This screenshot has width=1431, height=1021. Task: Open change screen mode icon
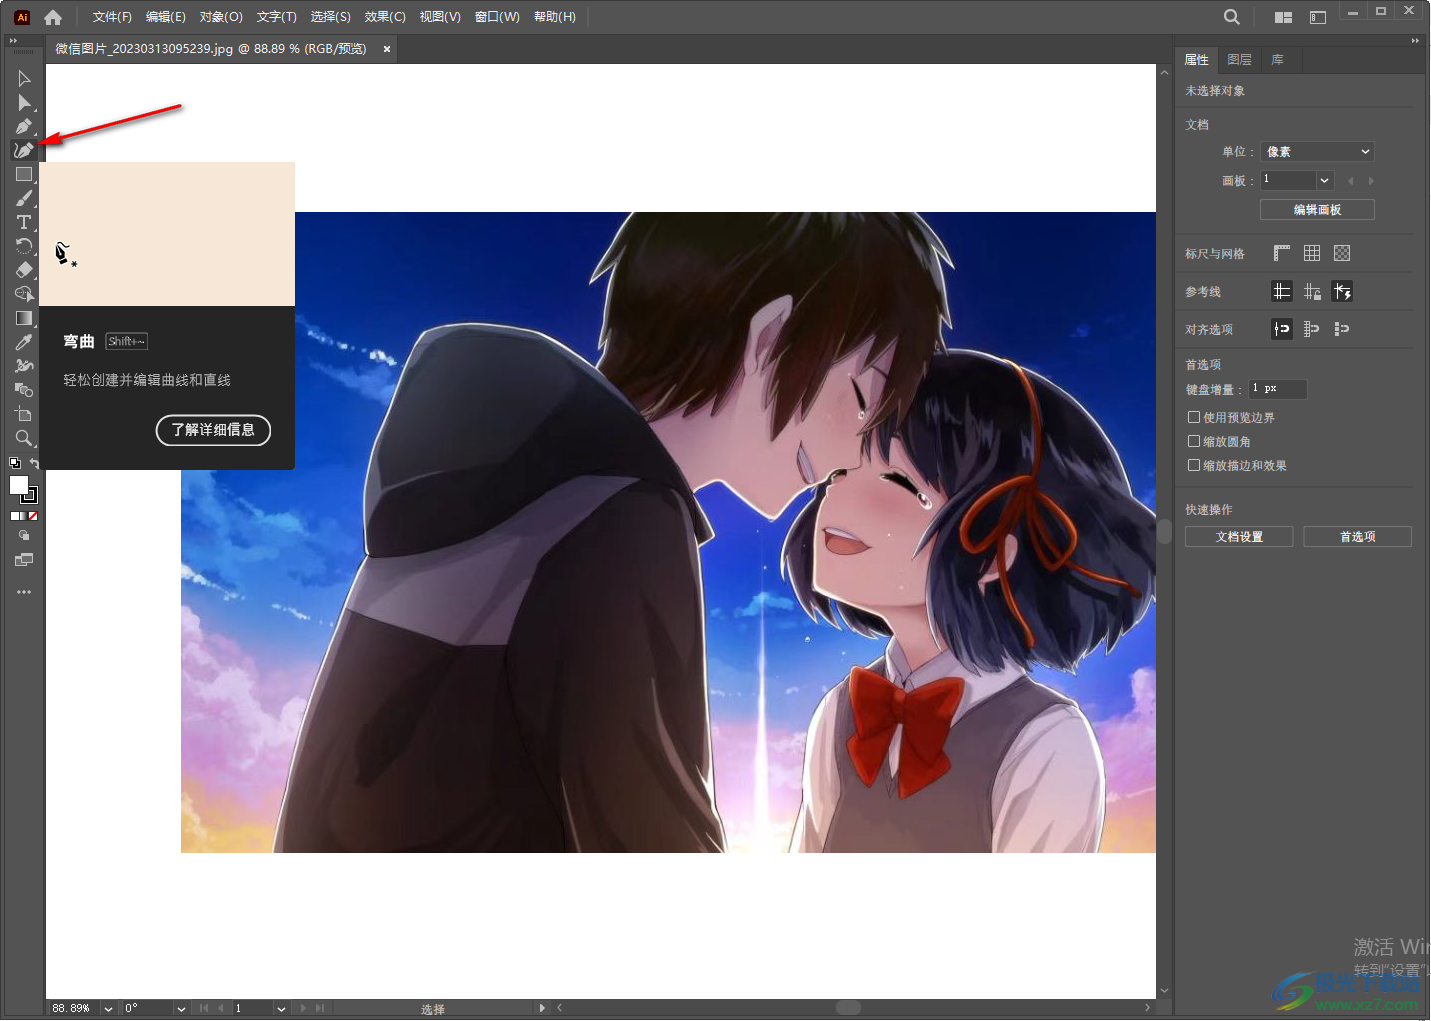pyautogui.click(x=24, y=560)
